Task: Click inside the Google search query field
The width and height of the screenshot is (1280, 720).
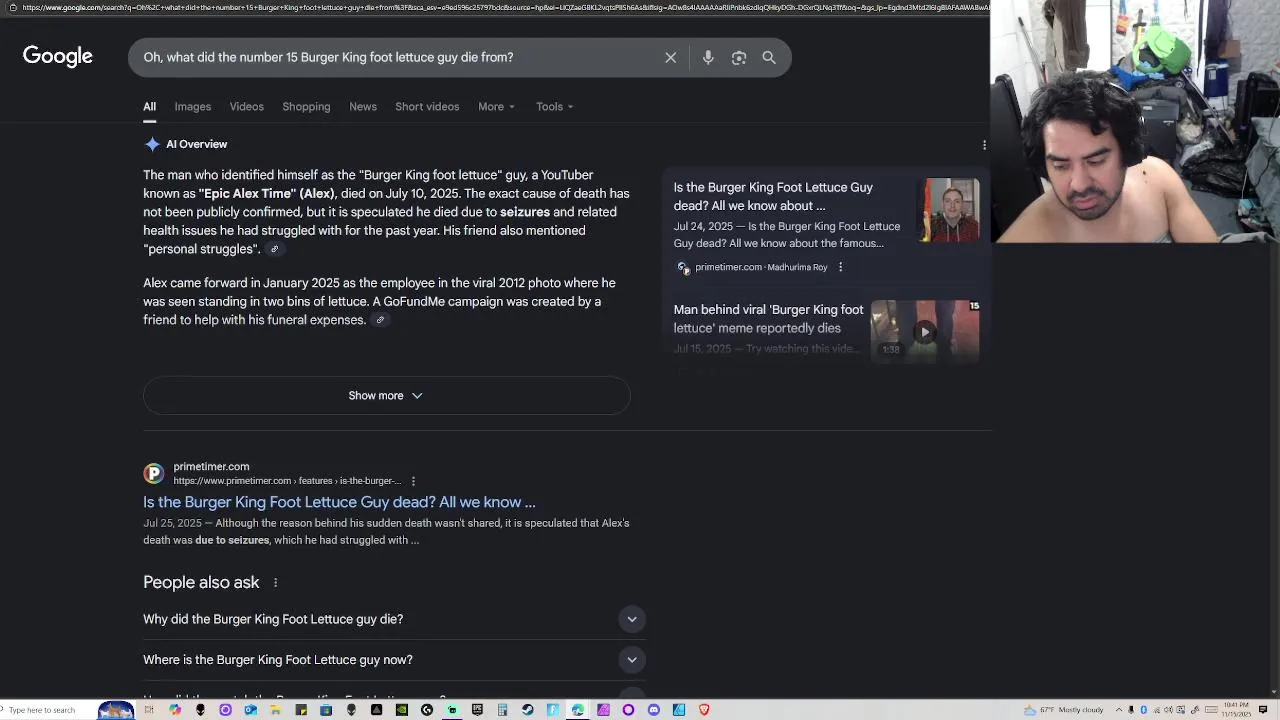Action: [400, 58]
